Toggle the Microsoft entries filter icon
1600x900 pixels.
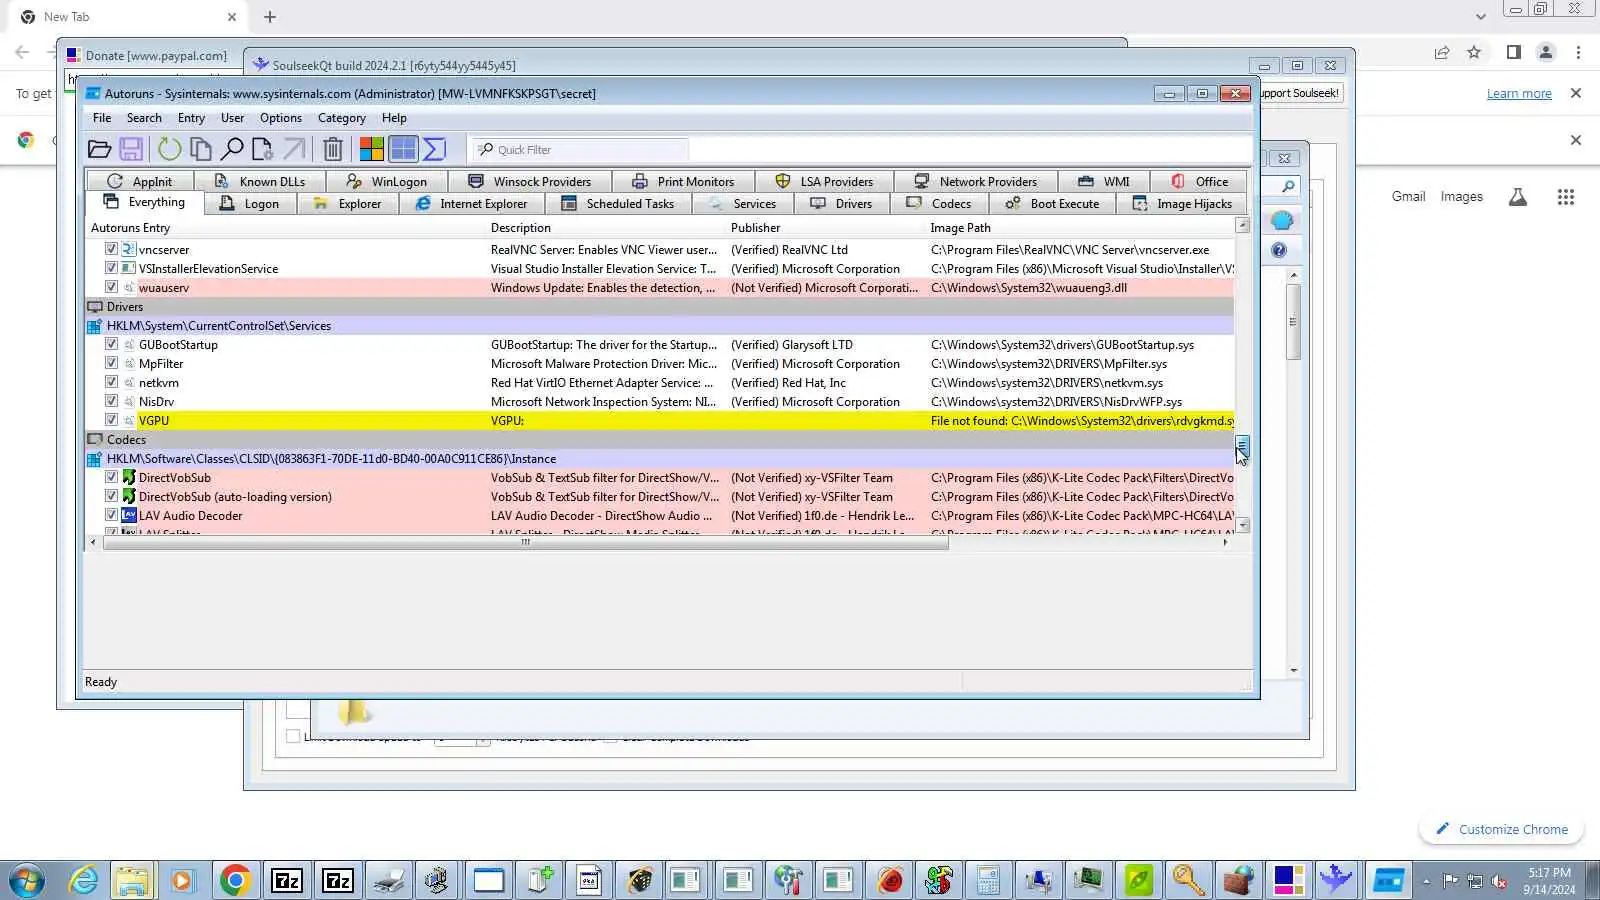[371, 150]
